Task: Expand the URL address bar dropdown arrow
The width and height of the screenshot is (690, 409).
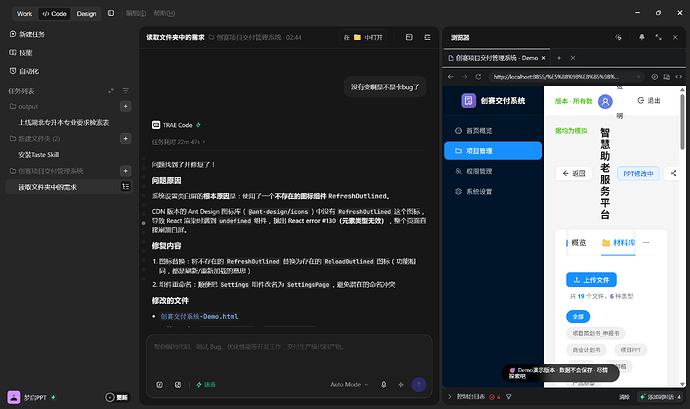Action: coord(638,77)
